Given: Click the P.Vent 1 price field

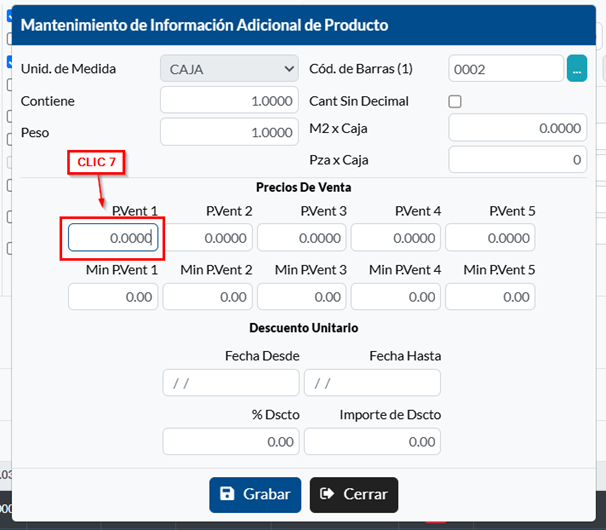Looking at the screenshot, I should 113,238.
